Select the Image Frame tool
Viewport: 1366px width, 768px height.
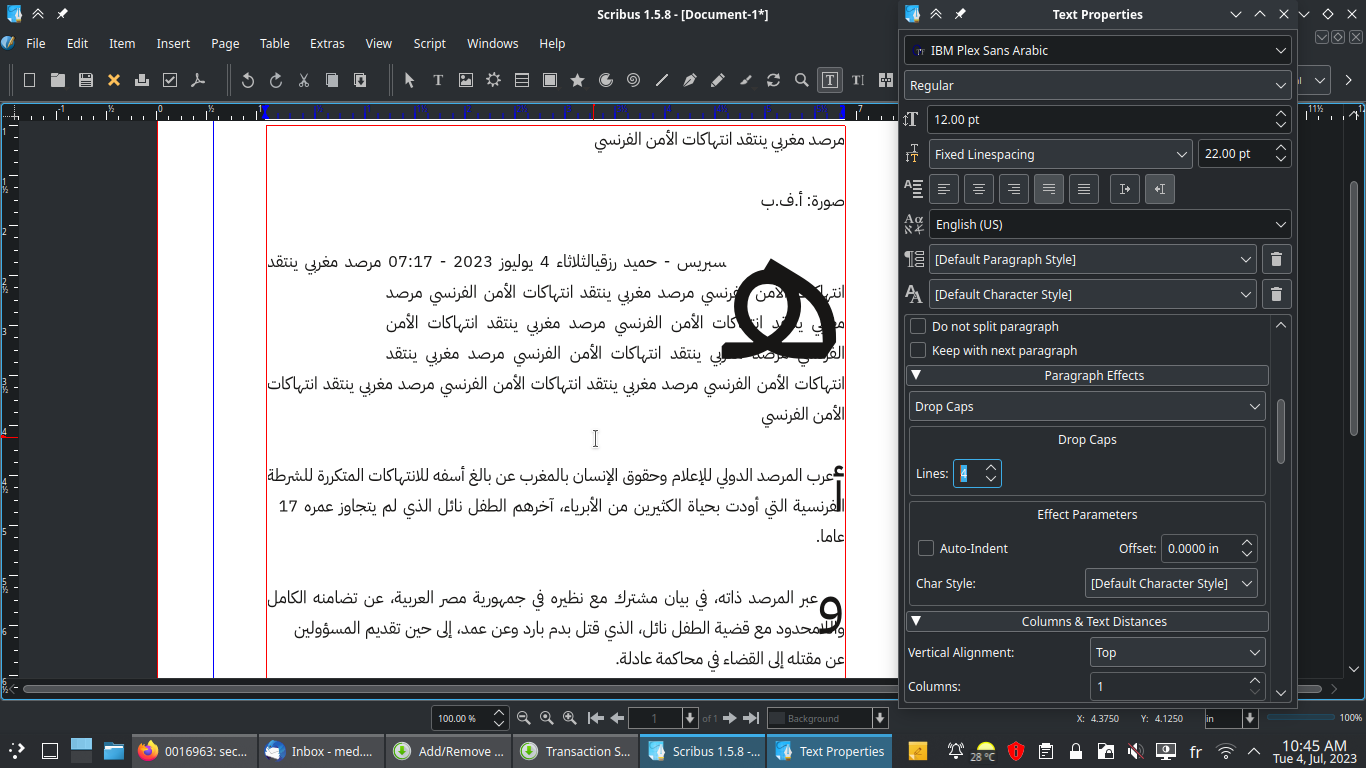tap(466, 80)
